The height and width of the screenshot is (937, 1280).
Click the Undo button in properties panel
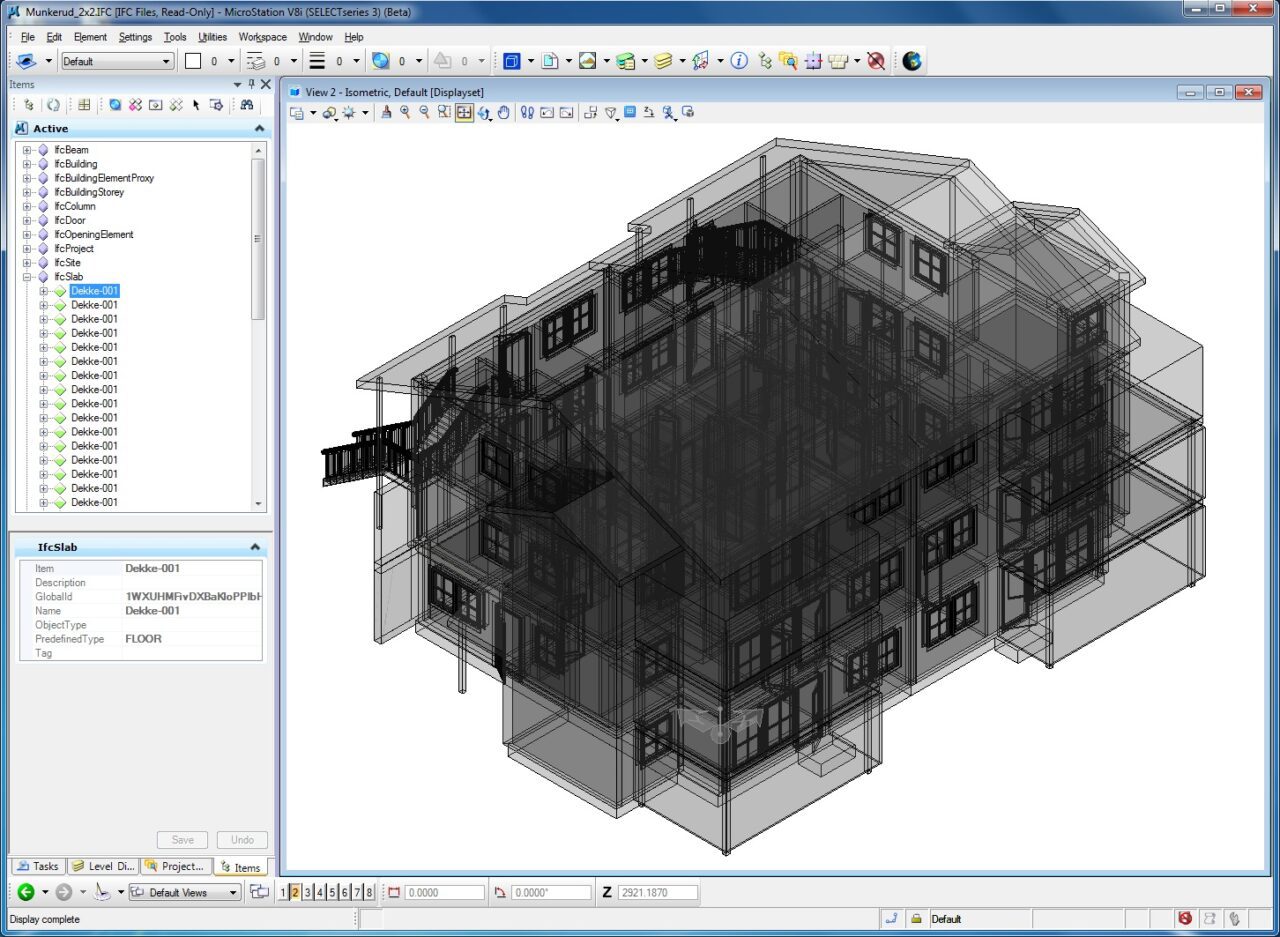click(x=242, y=840)
